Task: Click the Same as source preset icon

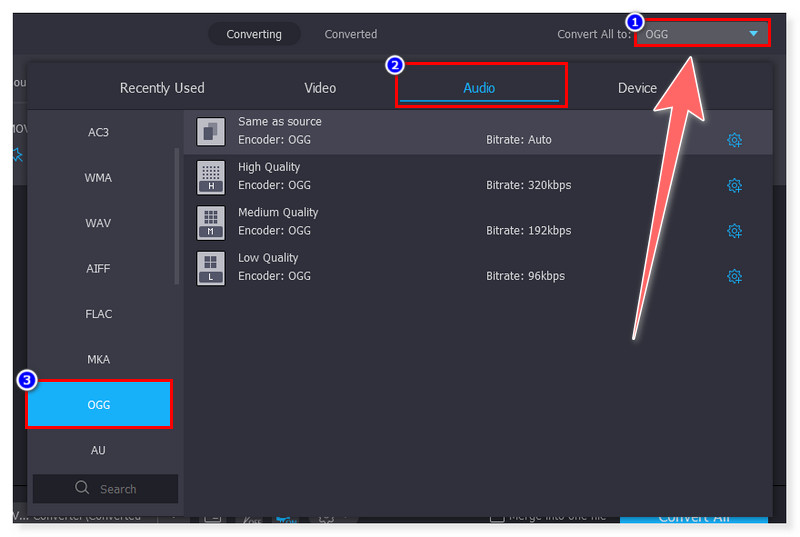Action: tap(210, 131)
